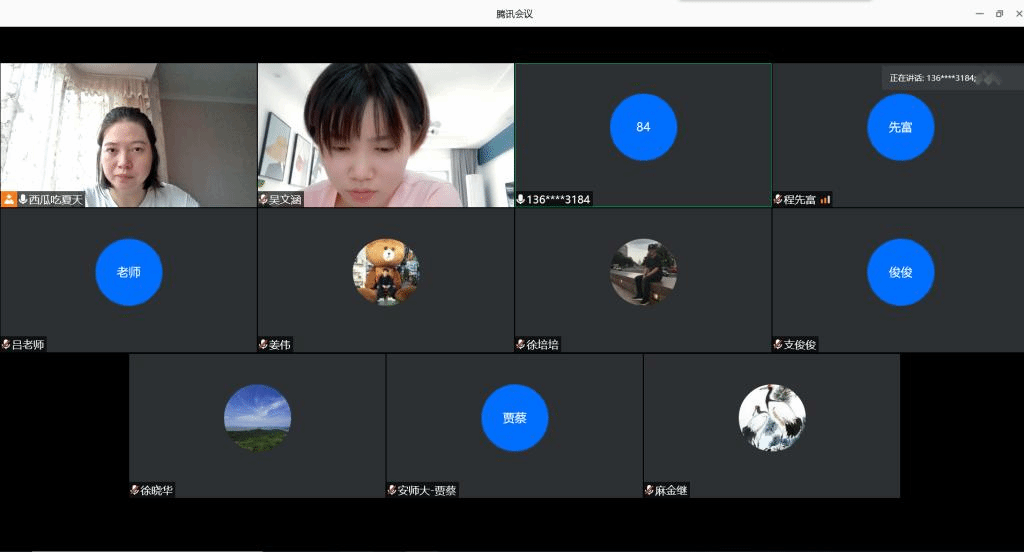Click the muted mic icon beside 麻金继
Viewport: 1024px width, 552px height.
tap(649, 490)
